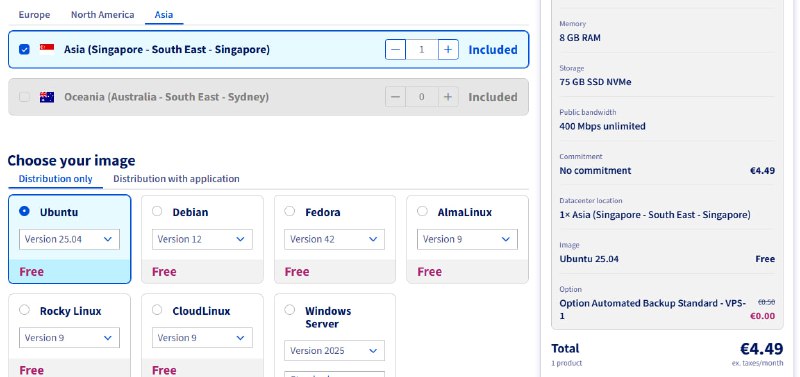The width and height of the screenshot is (800, 377).
Task: Open Distribution with application tab
Action: (x=176, y=179)
